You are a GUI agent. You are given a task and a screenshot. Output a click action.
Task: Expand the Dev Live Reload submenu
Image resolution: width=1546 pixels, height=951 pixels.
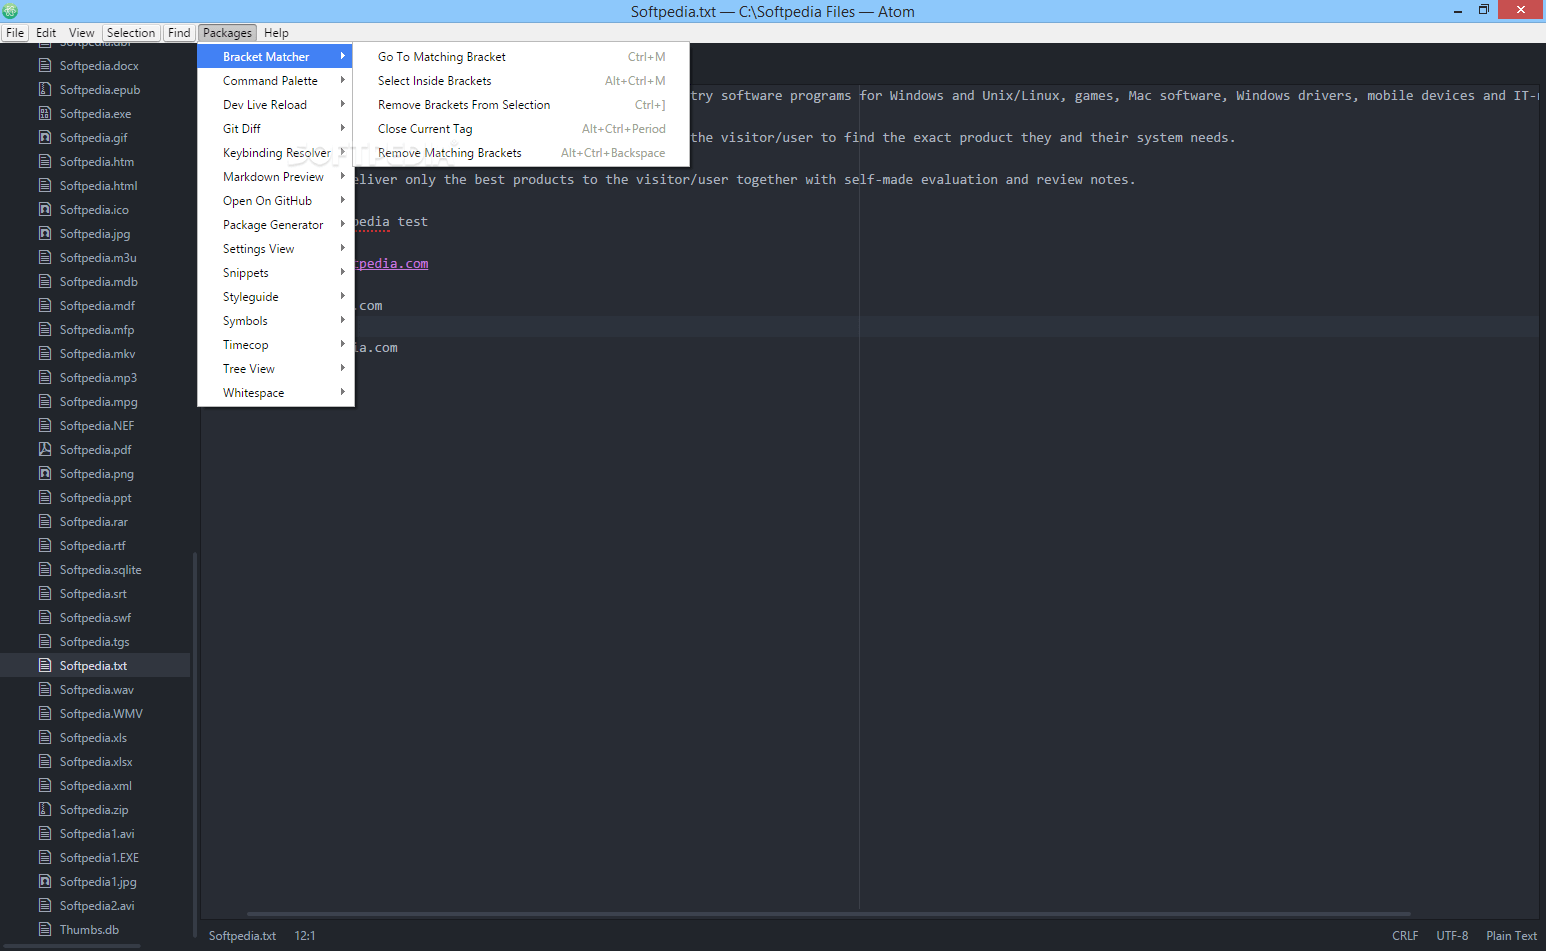coord(275,105)
